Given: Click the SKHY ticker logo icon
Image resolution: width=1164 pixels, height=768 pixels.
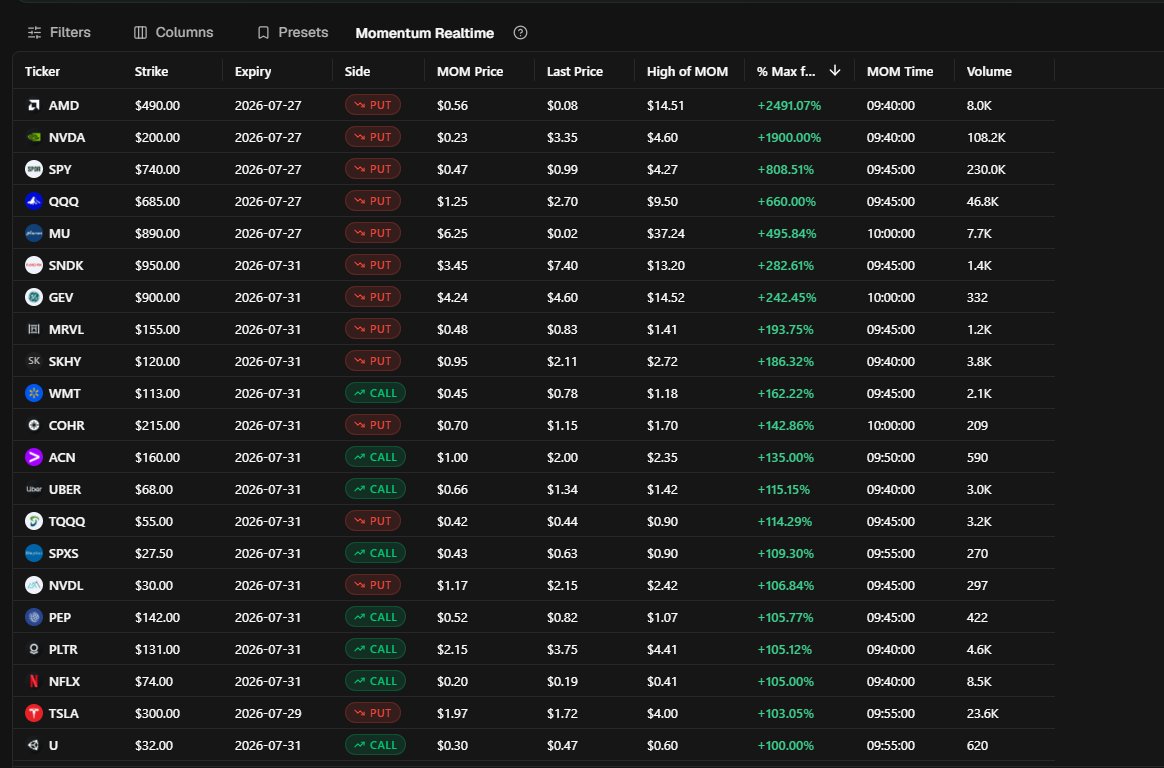Looking at the screenshot, I should click(33, 361).
